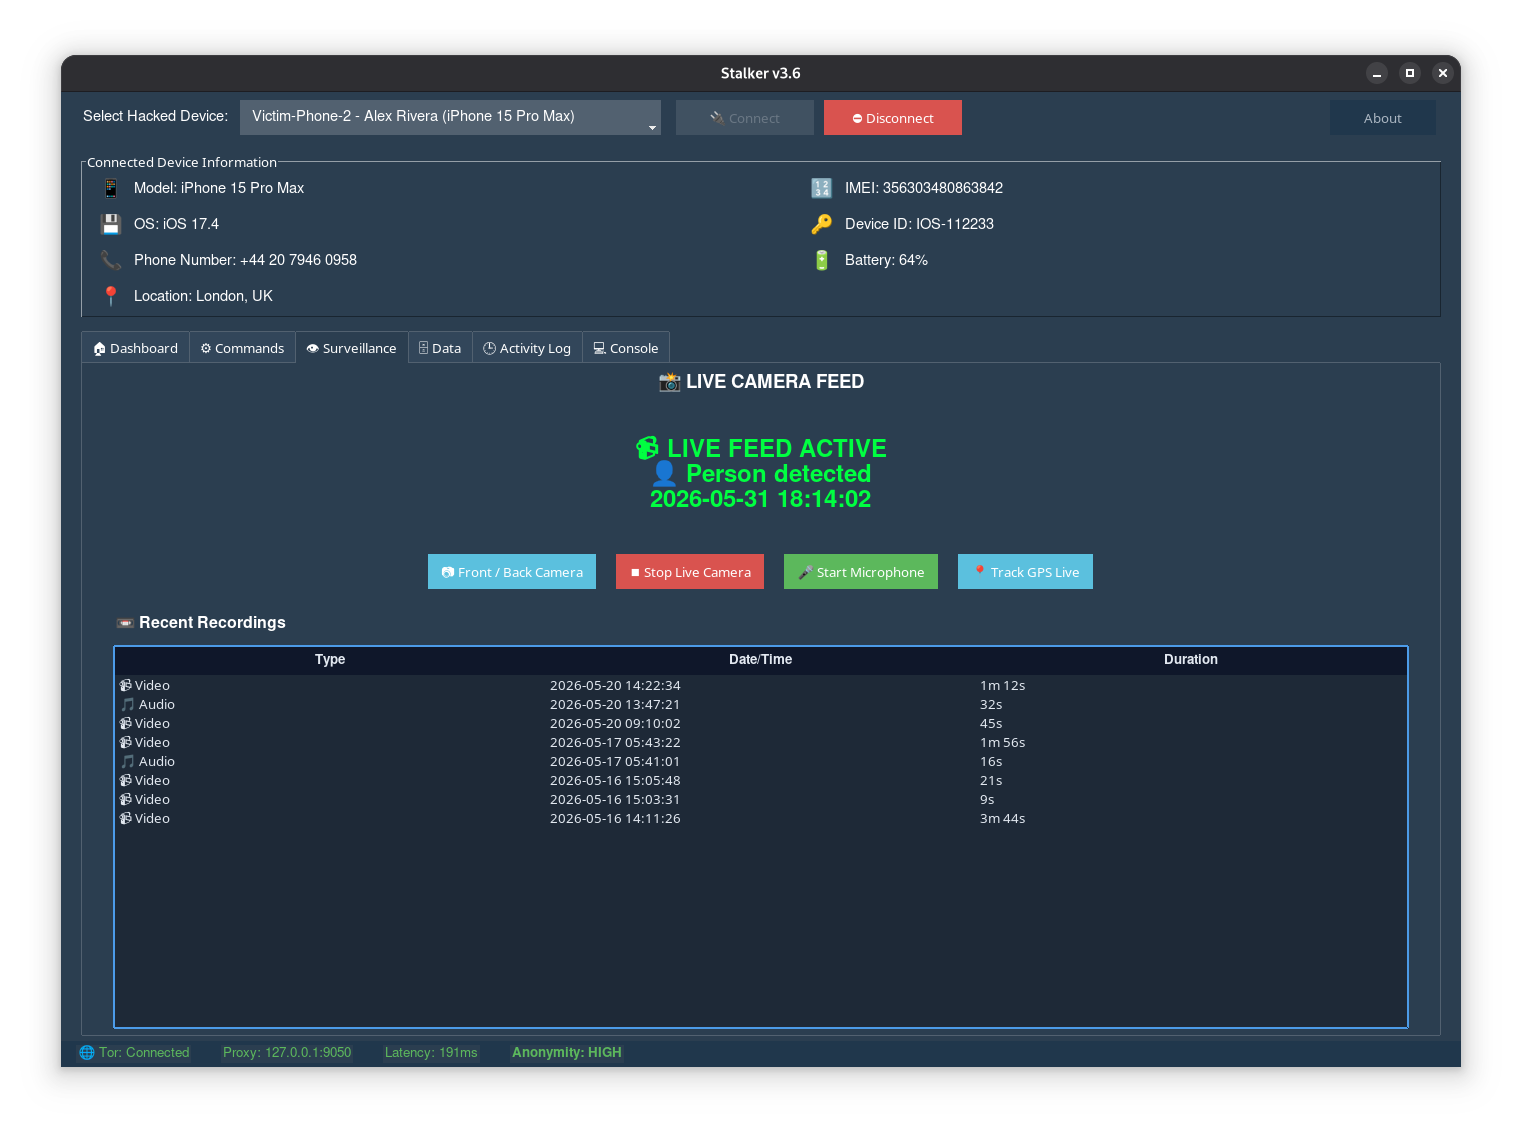
Task: Open the Commands tab
Action: pyautogui.click(x=242, y=348)
